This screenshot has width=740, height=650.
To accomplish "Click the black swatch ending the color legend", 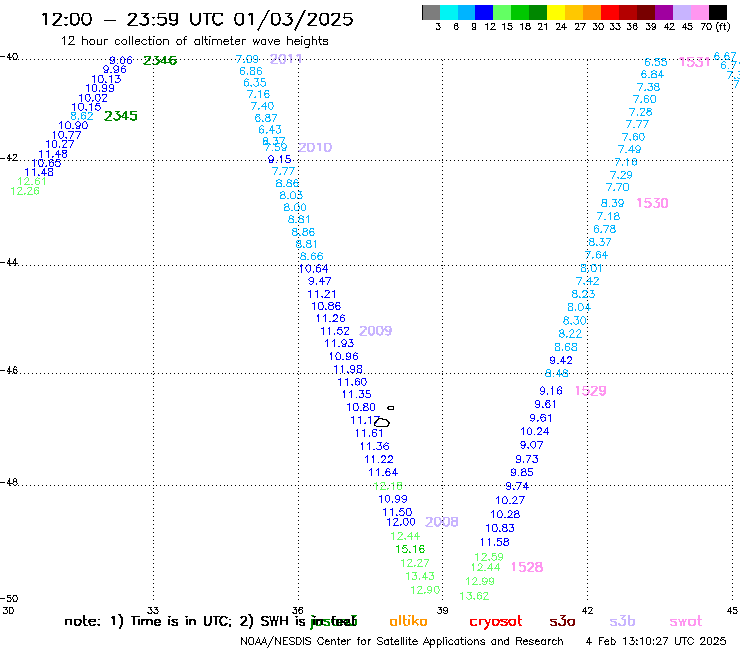I will tap(718, 12).
